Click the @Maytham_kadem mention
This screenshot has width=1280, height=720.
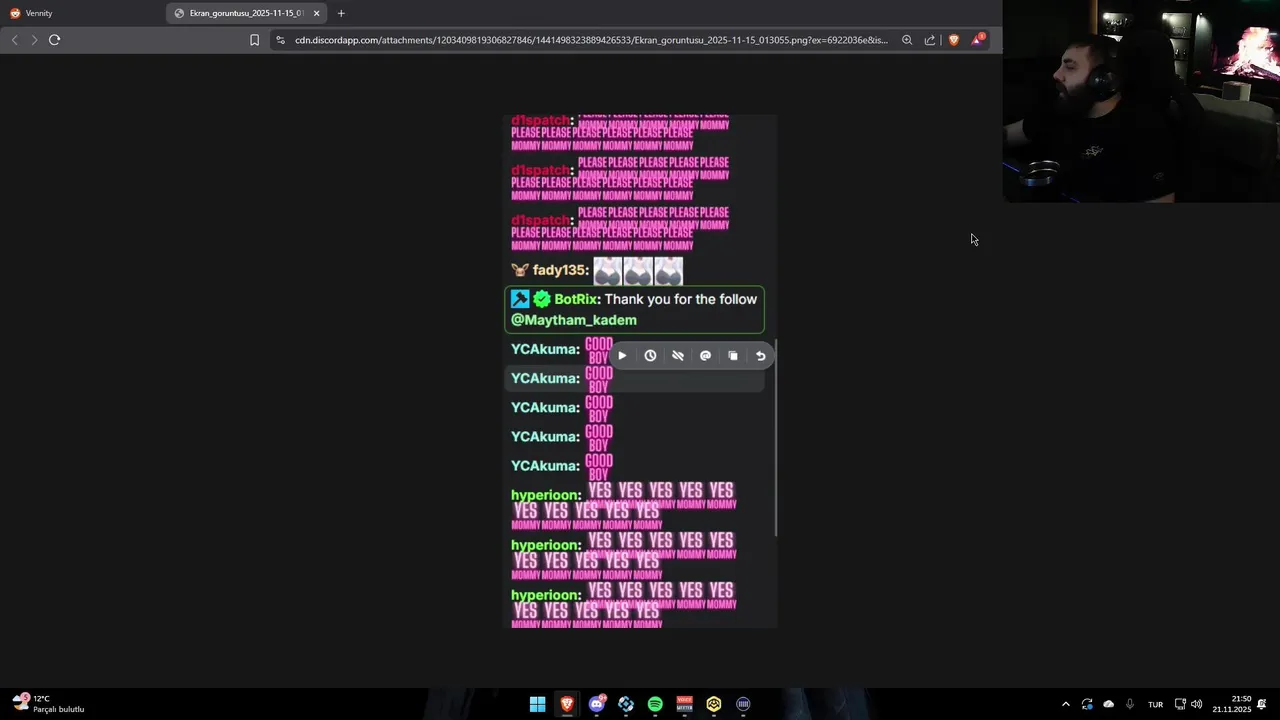coord(574,320)
